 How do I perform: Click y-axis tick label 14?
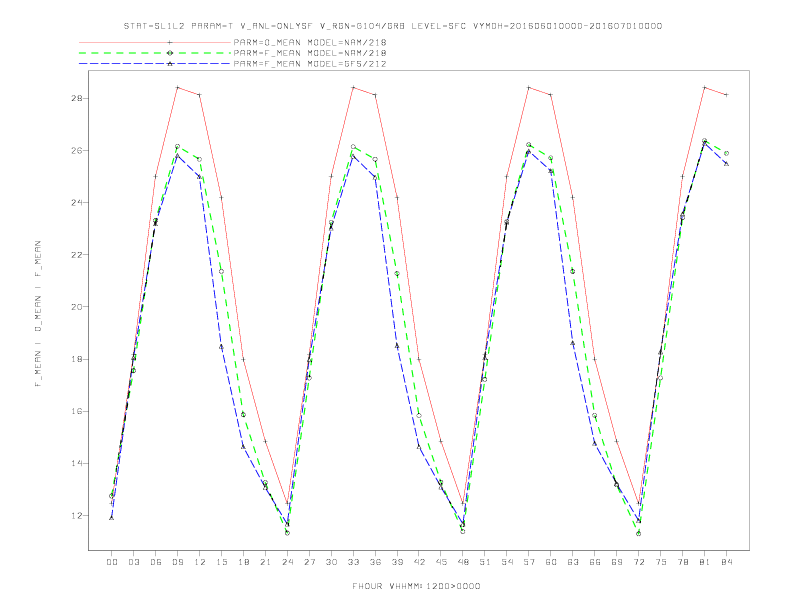pyautogui.click(x=77, y=464)
